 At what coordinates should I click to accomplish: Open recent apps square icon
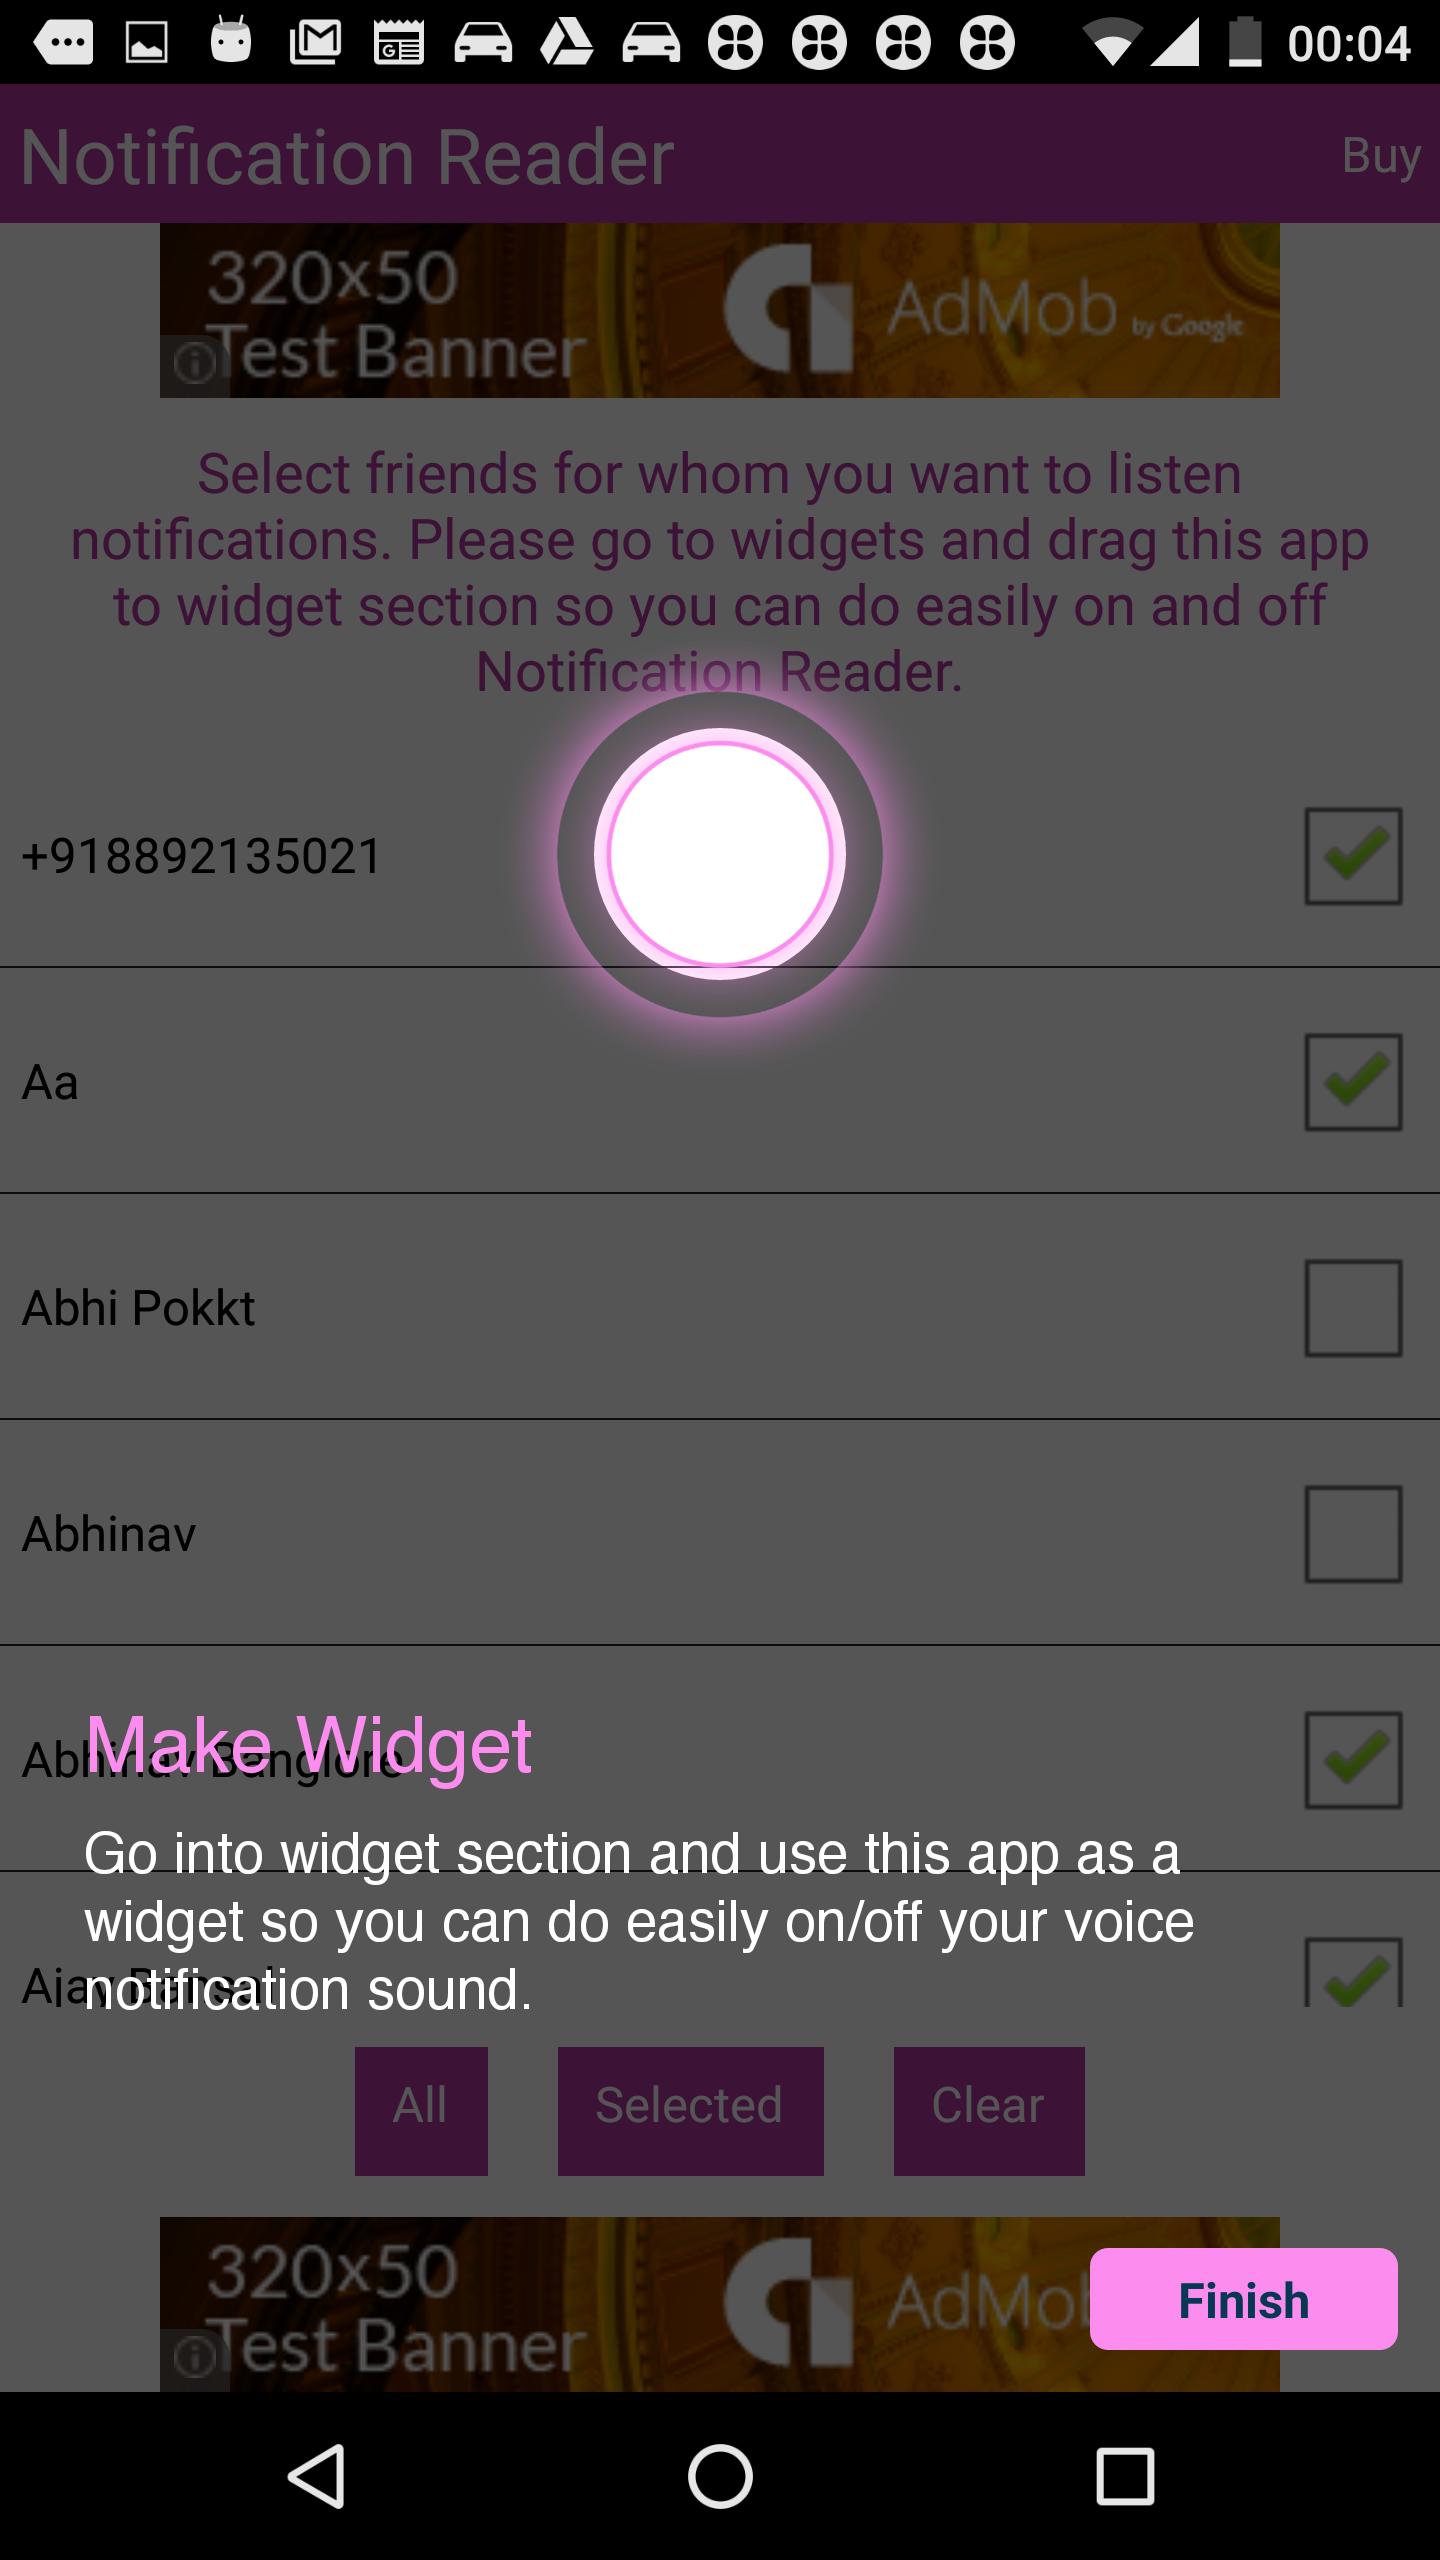[x=1125, y=2476]
